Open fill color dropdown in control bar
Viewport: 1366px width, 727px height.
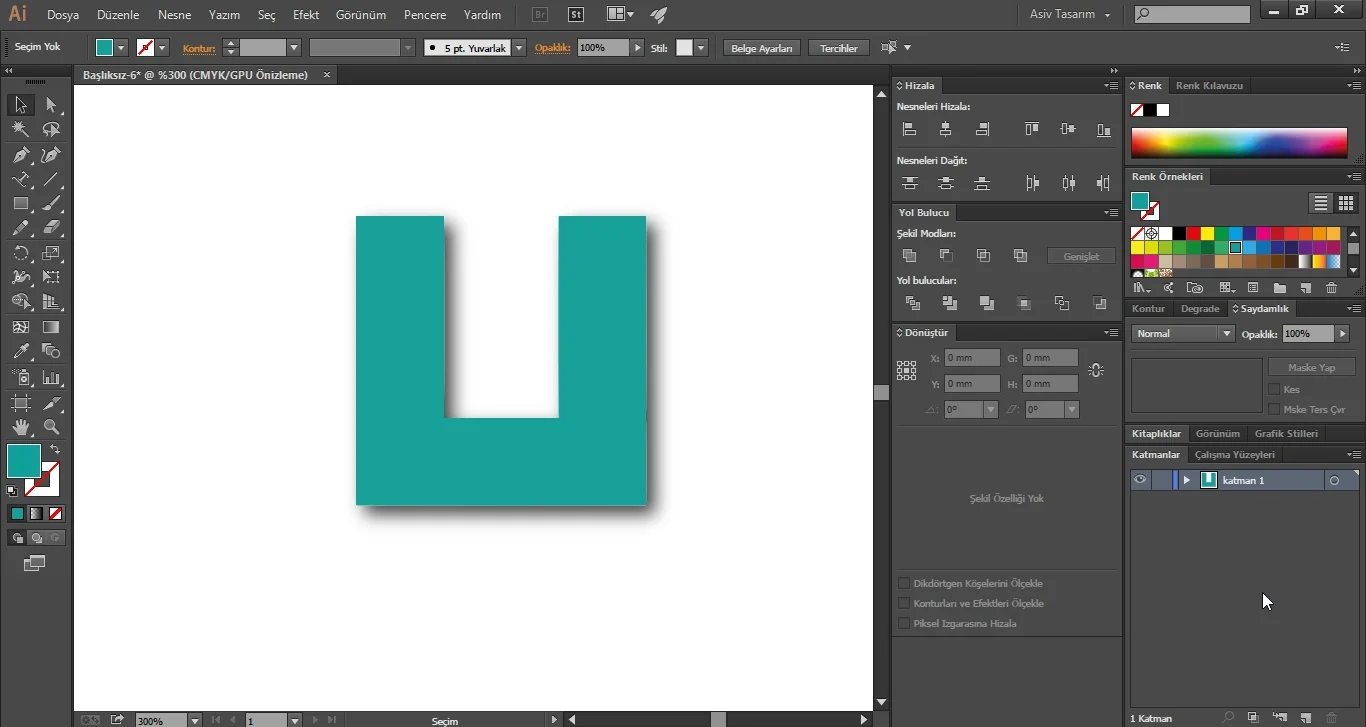pyautogui.click(x=121, y=48)
